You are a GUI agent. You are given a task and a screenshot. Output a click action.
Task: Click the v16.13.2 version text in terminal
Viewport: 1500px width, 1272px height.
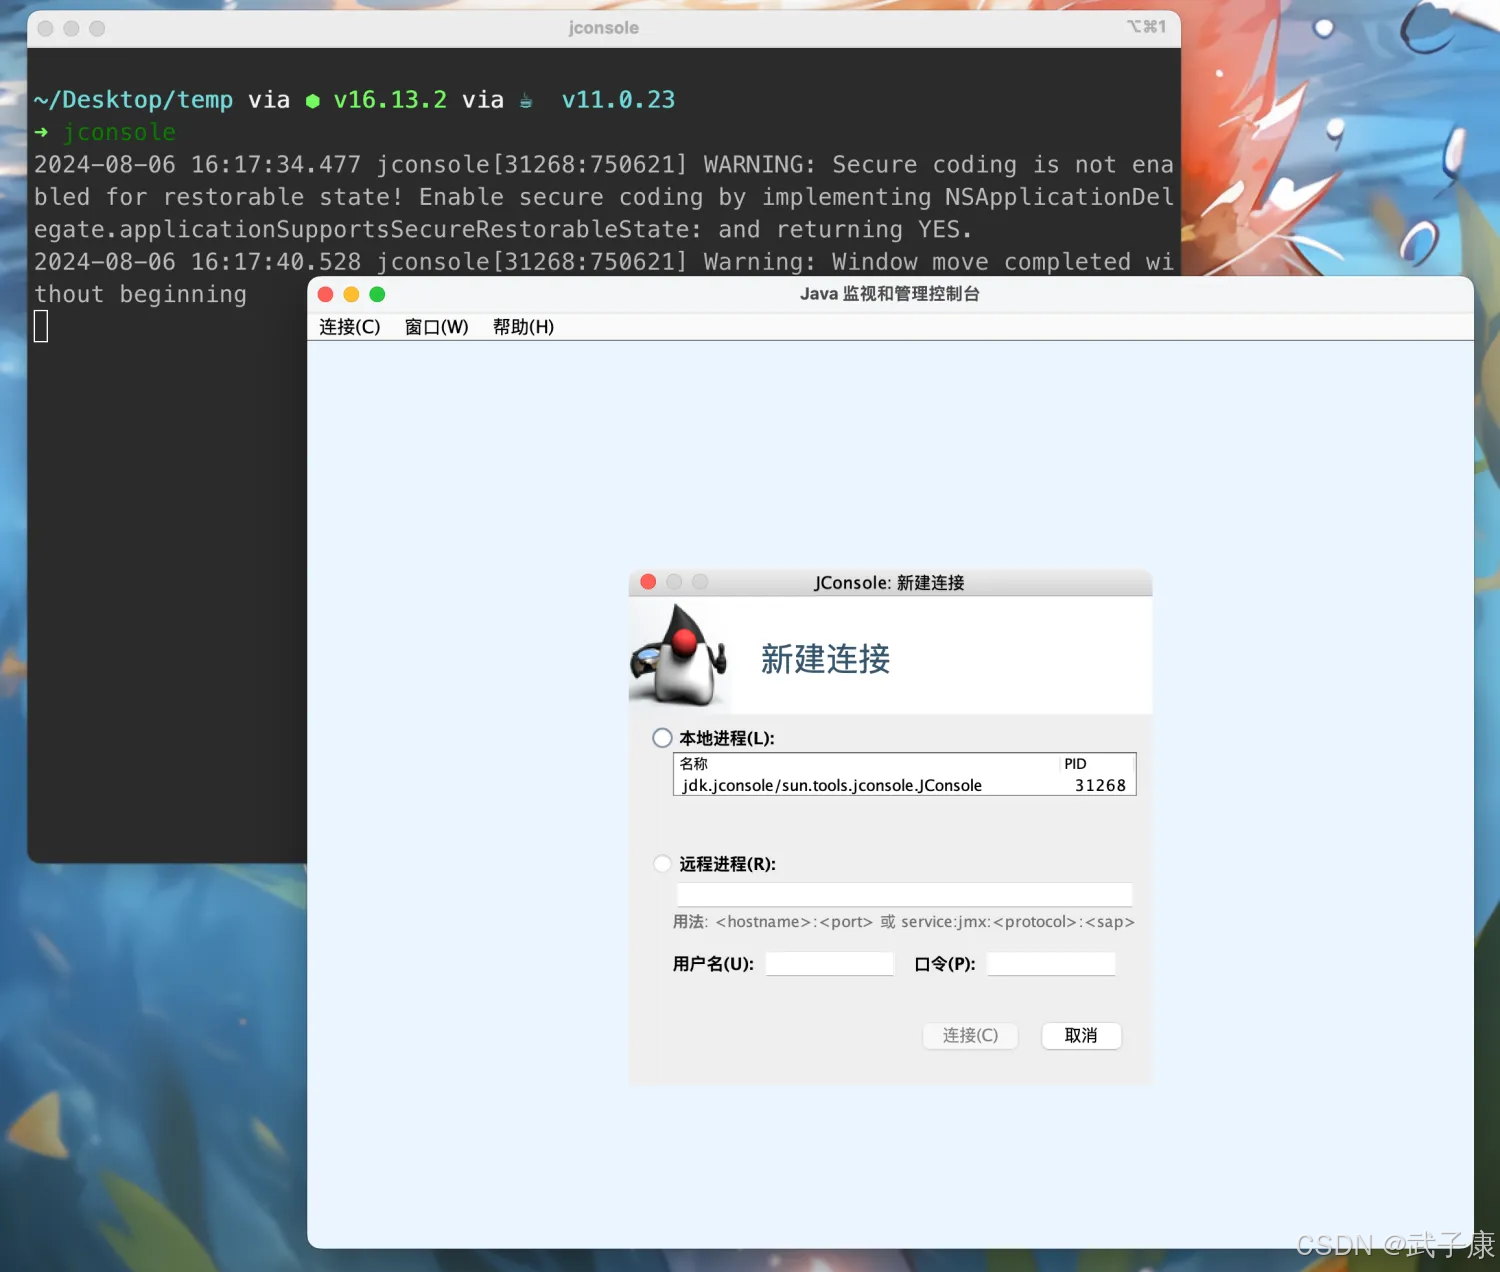tap(390, 100)
